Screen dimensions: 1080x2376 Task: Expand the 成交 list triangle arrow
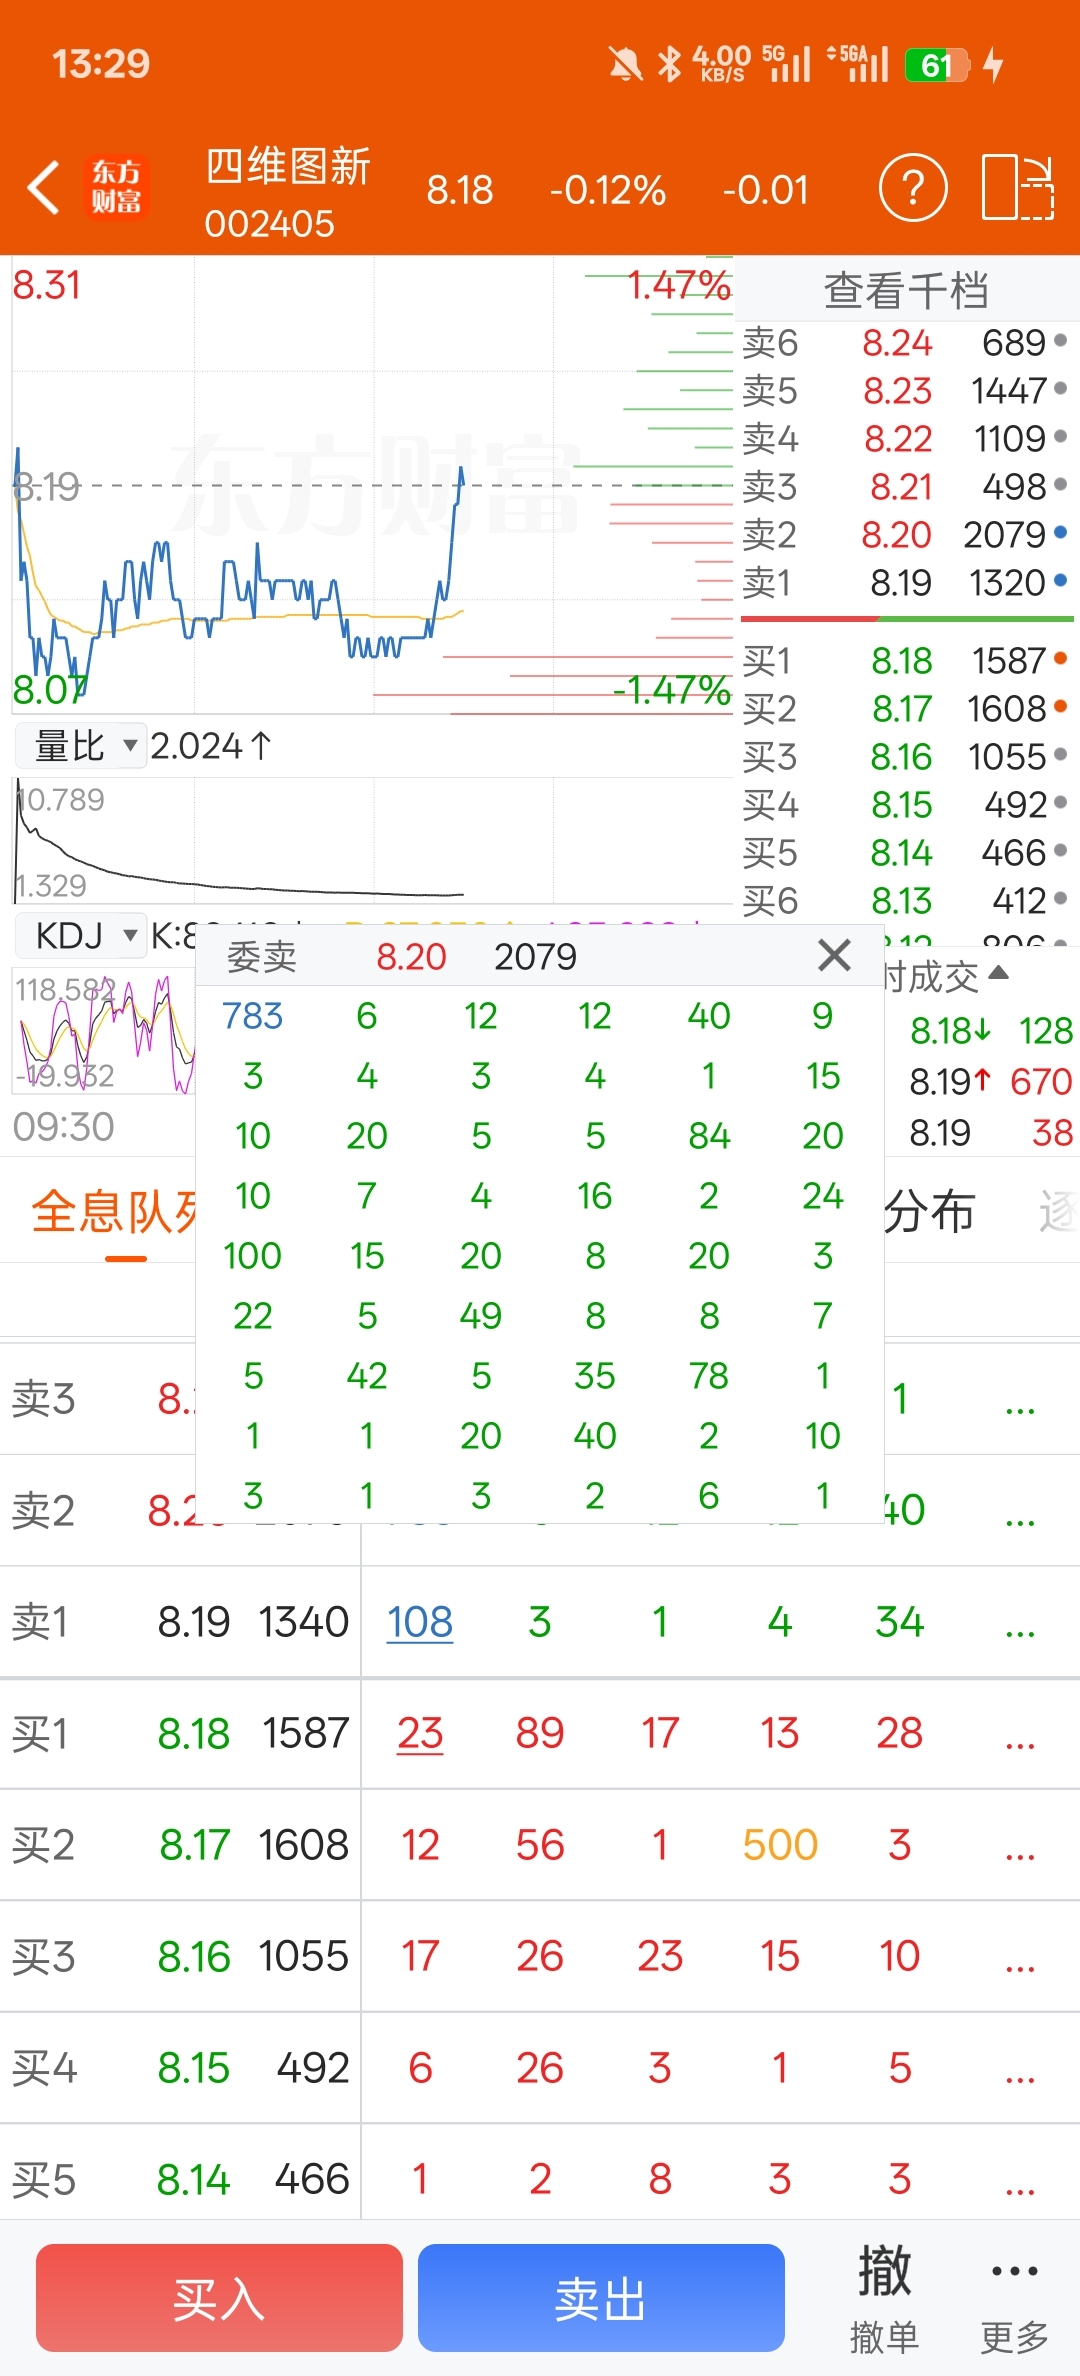click(998, 972)
